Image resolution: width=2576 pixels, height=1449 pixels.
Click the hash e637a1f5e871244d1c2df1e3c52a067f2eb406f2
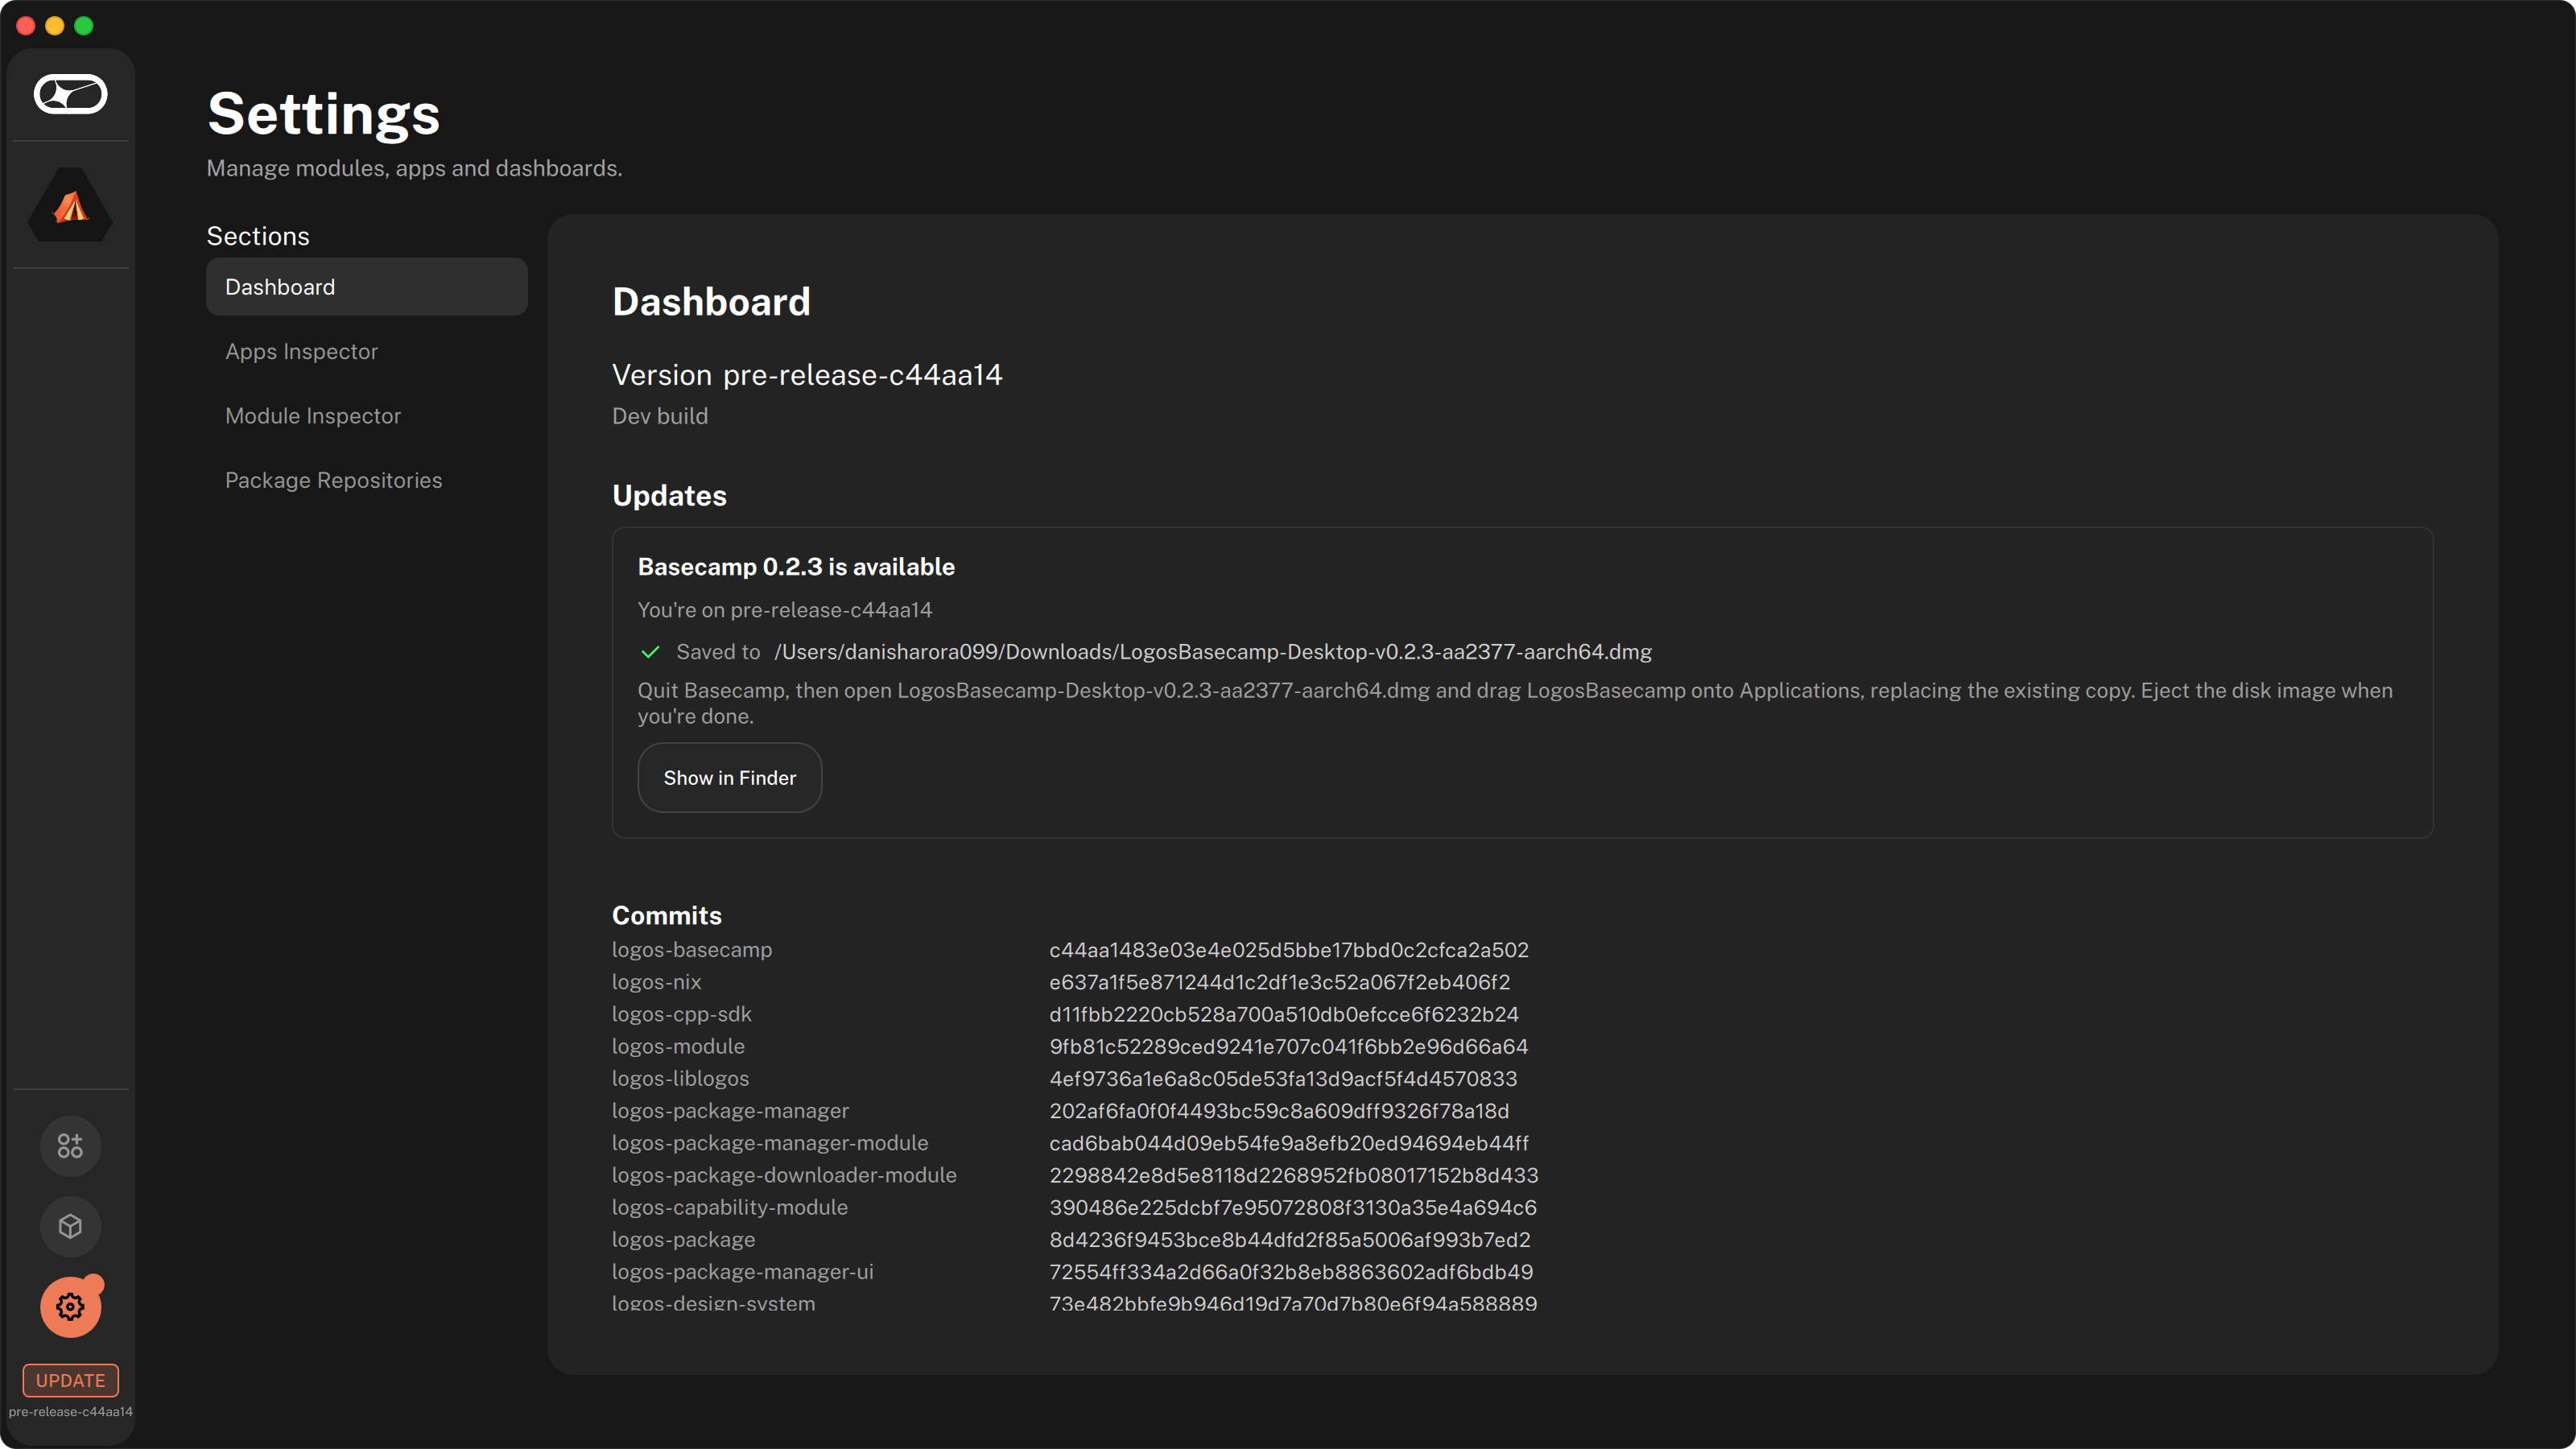pyautogui.click(x=1279, y=982)
